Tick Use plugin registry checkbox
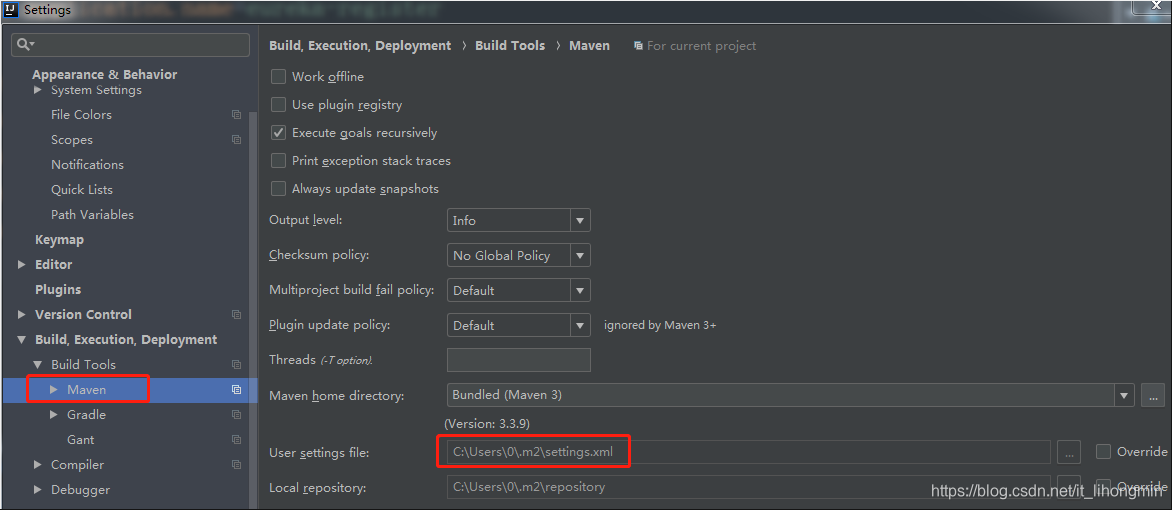Screen dimensions: 1172x510 278,105
